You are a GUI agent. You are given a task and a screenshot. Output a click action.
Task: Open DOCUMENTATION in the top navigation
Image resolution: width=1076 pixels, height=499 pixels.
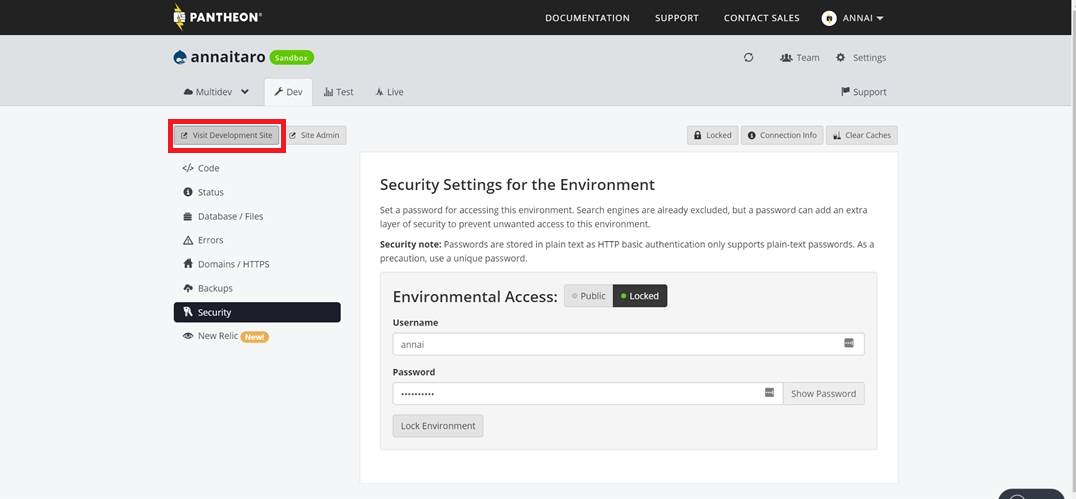pyautogui.click(x=587, y=19)
